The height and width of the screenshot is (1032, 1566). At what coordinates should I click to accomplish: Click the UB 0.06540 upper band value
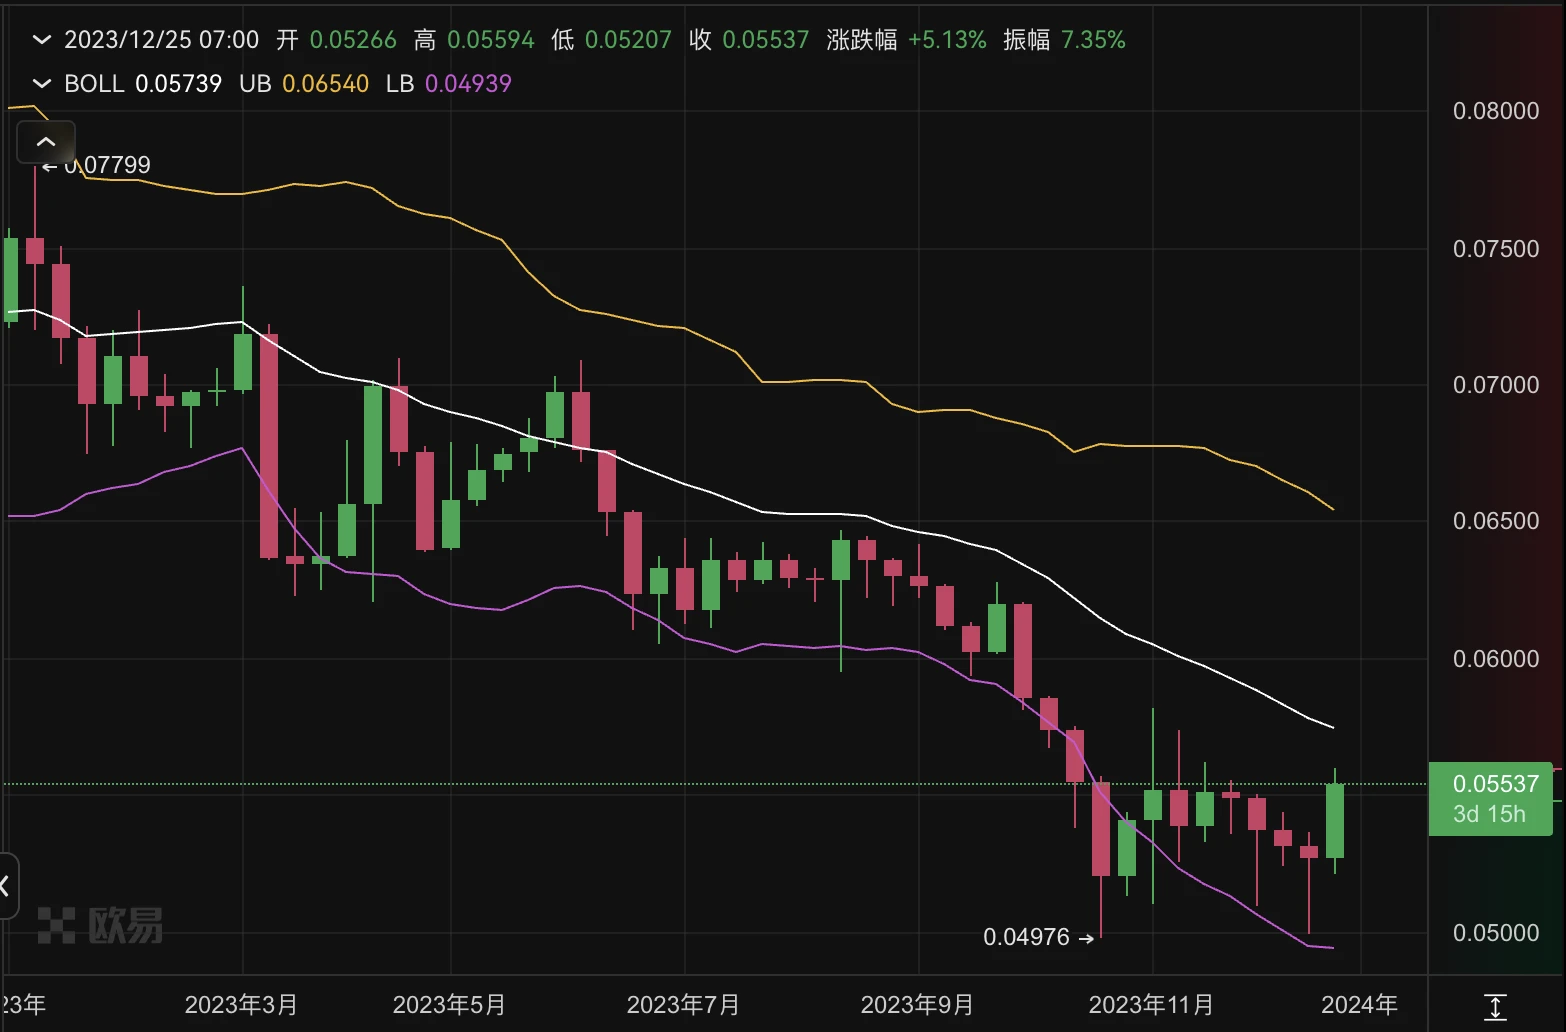click(325, 84)
